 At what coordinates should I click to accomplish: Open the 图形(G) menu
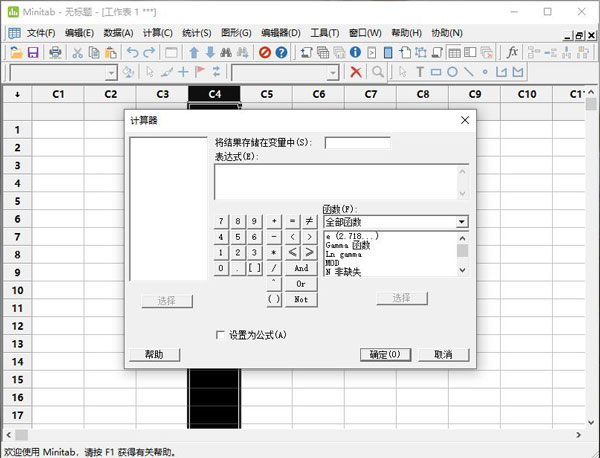point(236,33)
